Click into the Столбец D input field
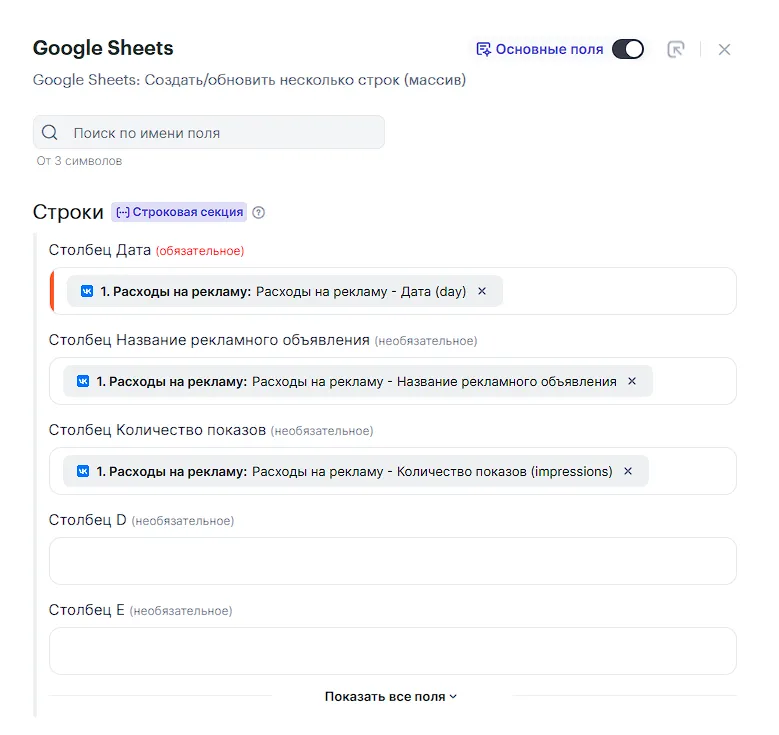 click(x=392, y=561)
